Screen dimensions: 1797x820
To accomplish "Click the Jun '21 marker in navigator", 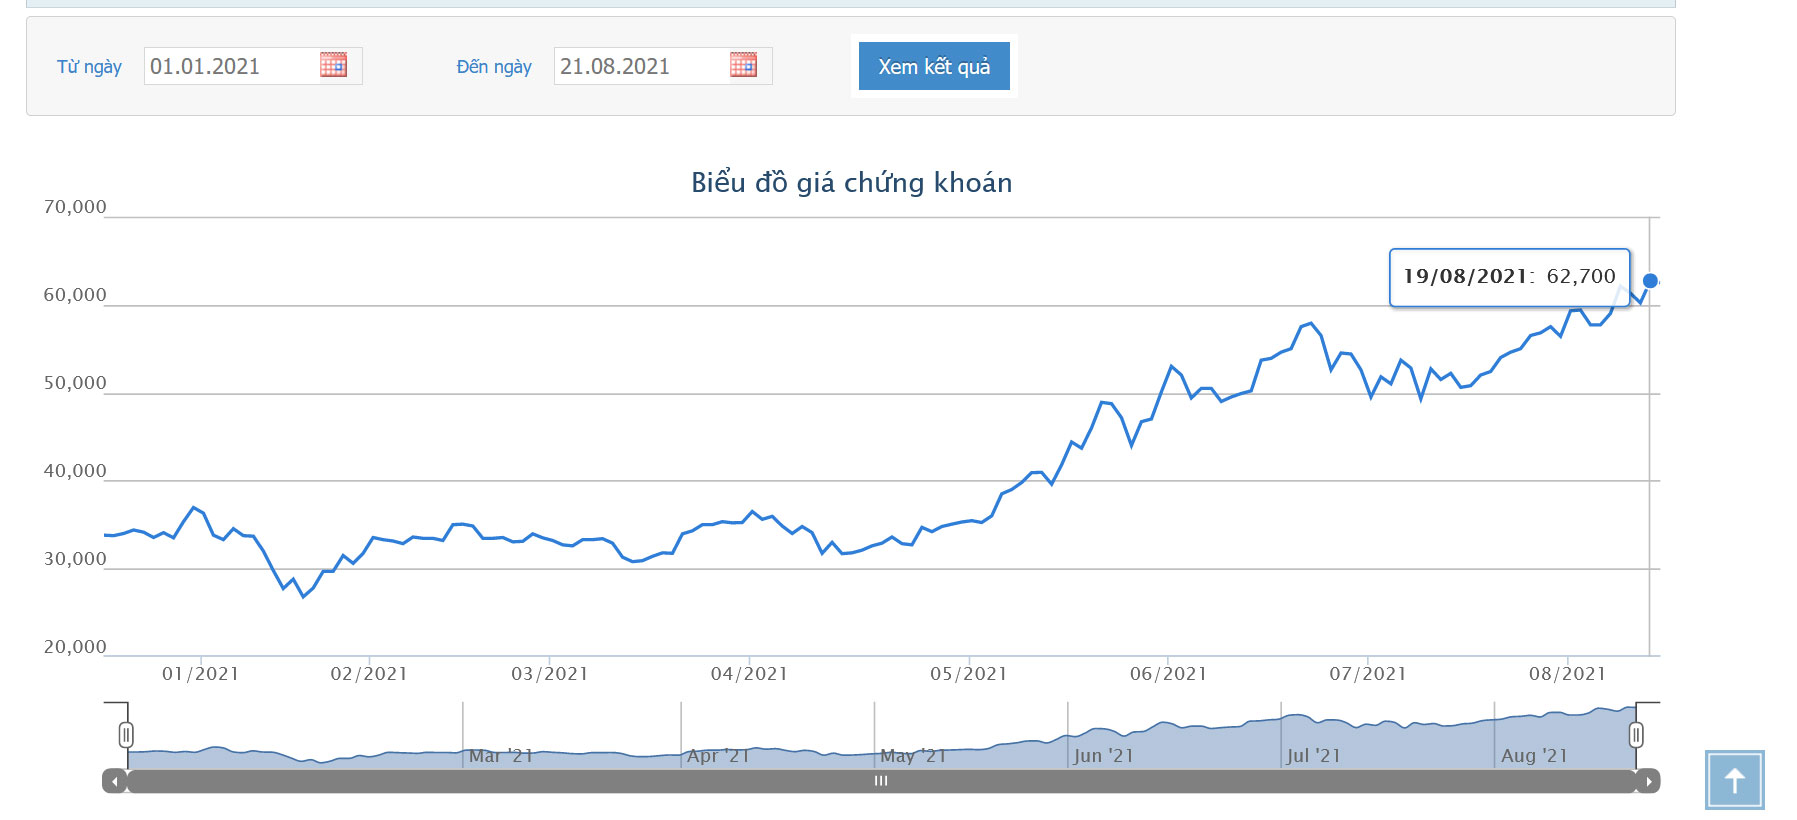I will (1103, 756).
